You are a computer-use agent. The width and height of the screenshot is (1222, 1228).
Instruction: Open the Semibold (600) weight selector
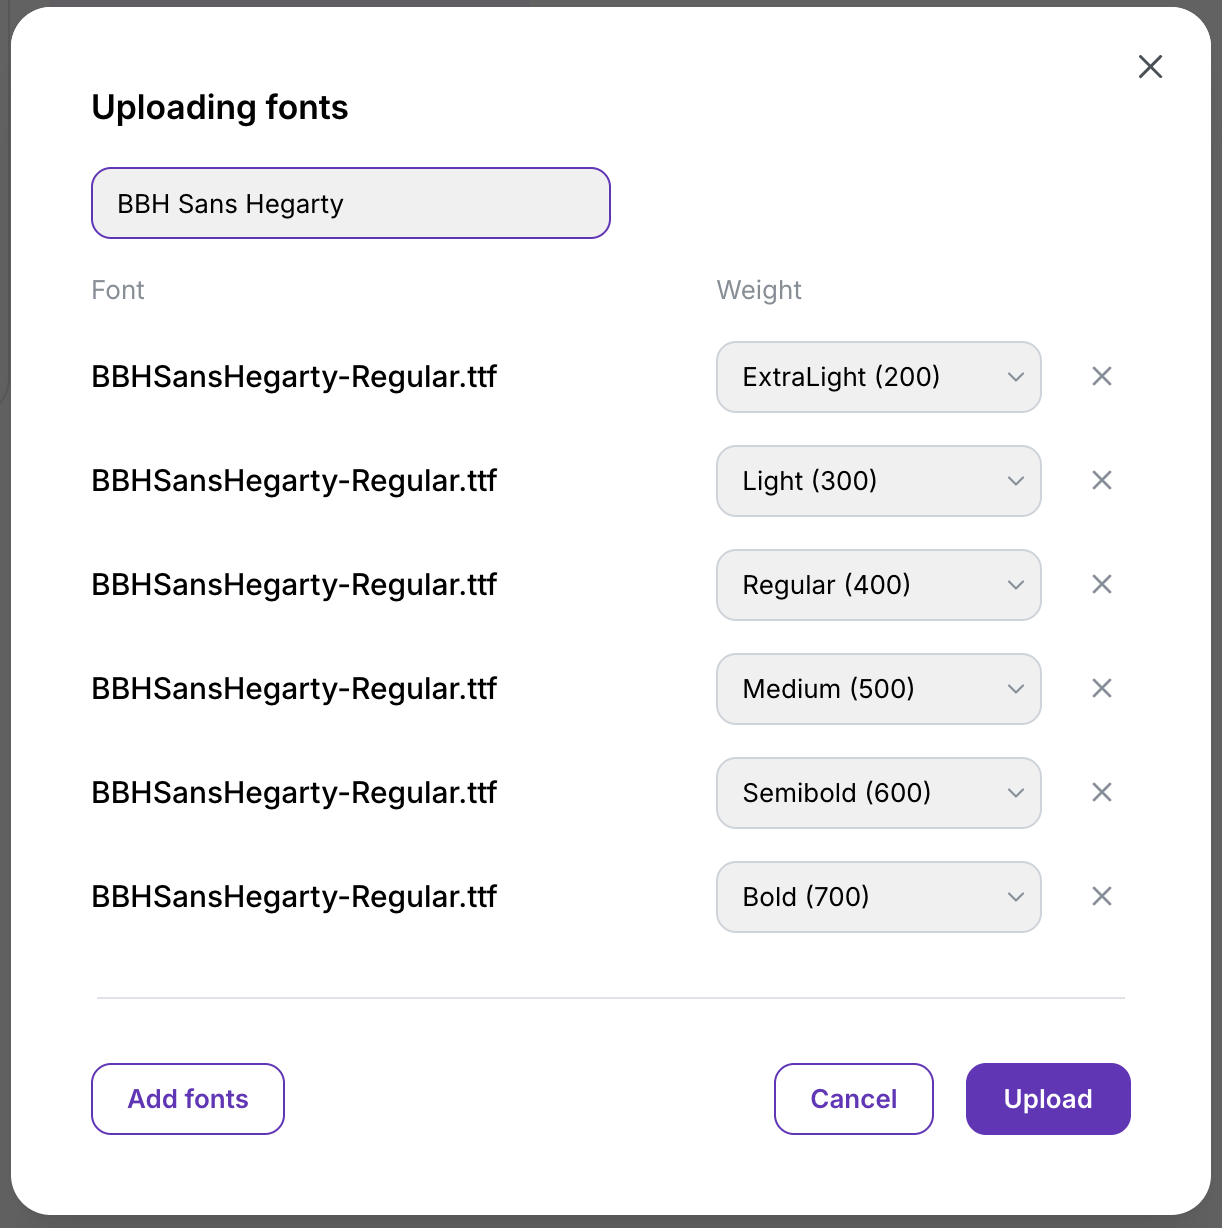878,793
